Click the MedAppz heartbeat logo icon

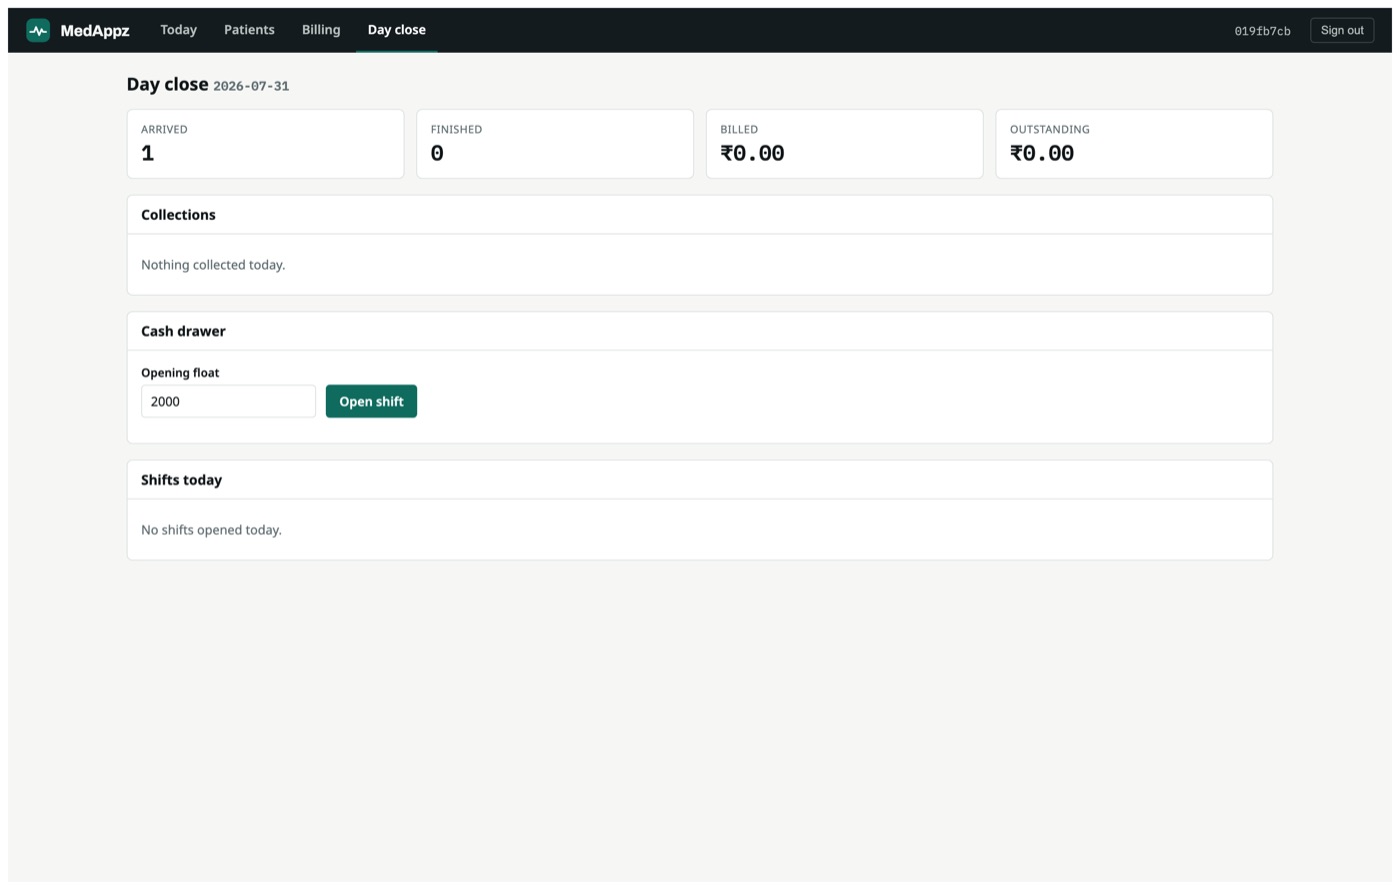click(38, 30)
